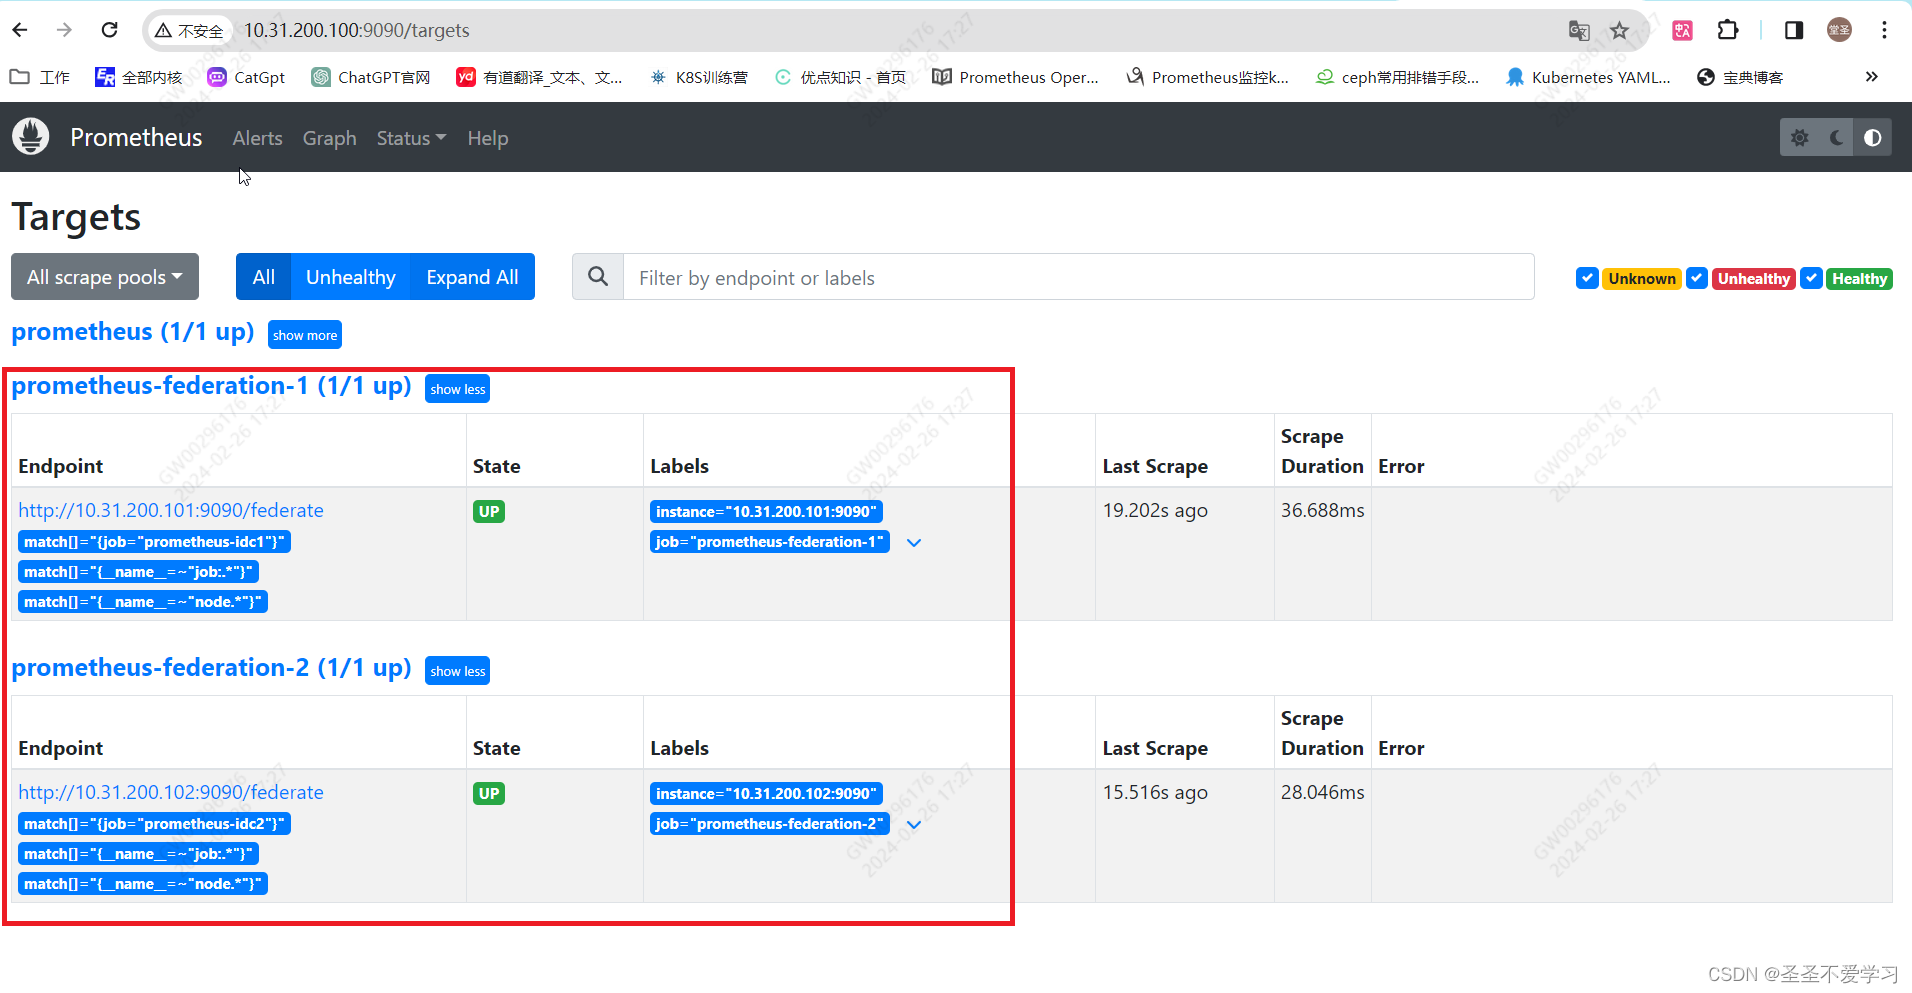
Task: Click the Expand All button
Action: point(472,277)
